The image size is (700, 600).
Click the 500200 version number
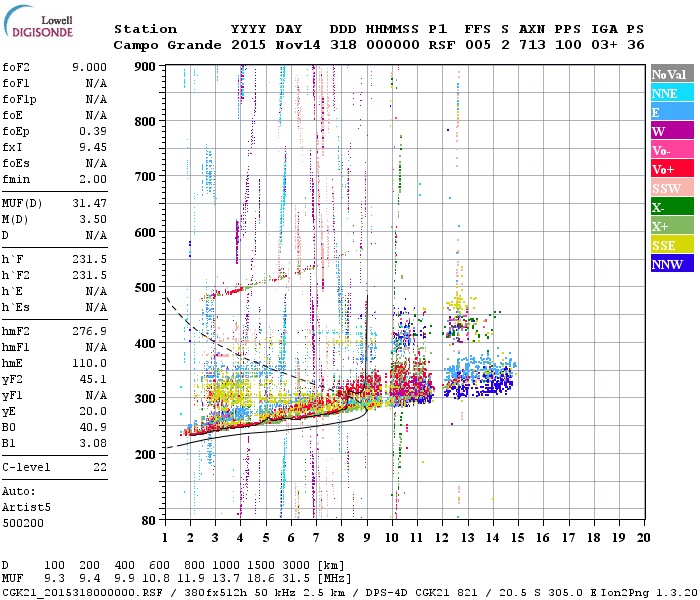23,523
